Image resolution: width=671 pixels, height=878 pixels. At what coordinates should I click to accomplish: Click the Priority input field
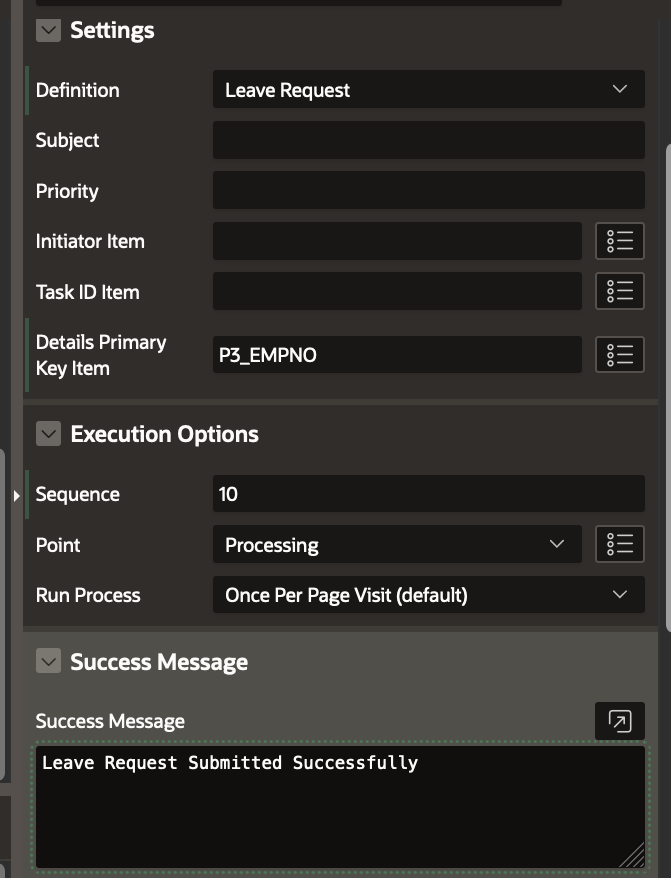click(x=428, y=190)
